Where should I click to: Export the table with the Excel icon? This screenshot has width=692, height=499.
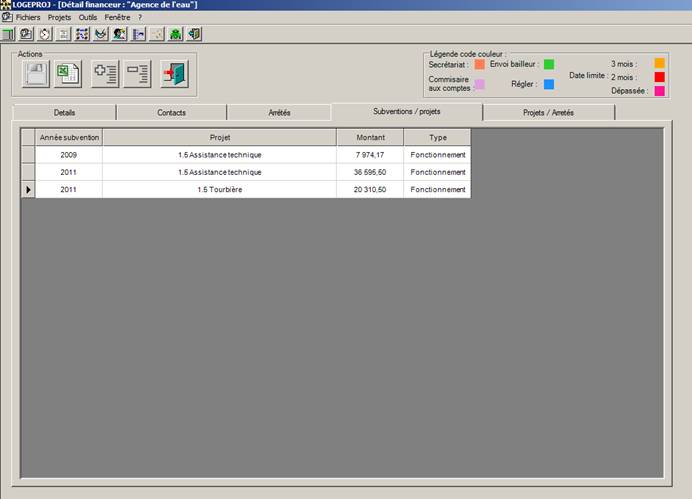(68, 74)
